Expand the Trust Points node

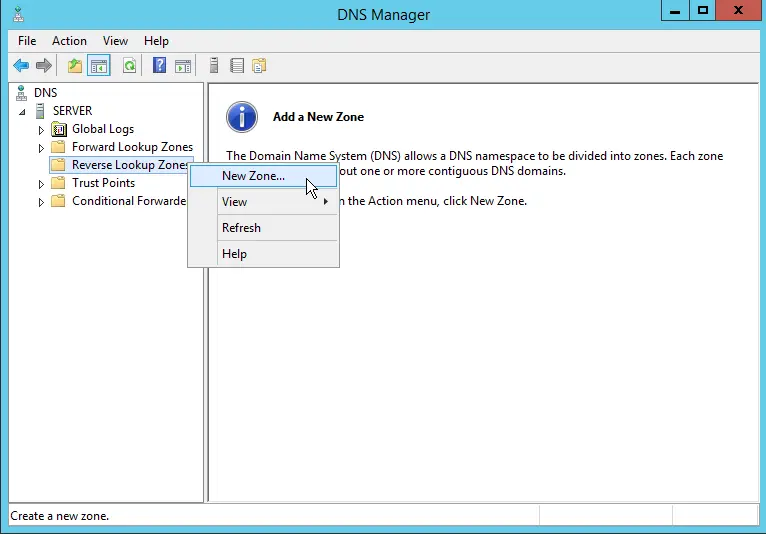click(x=41, y=184)
